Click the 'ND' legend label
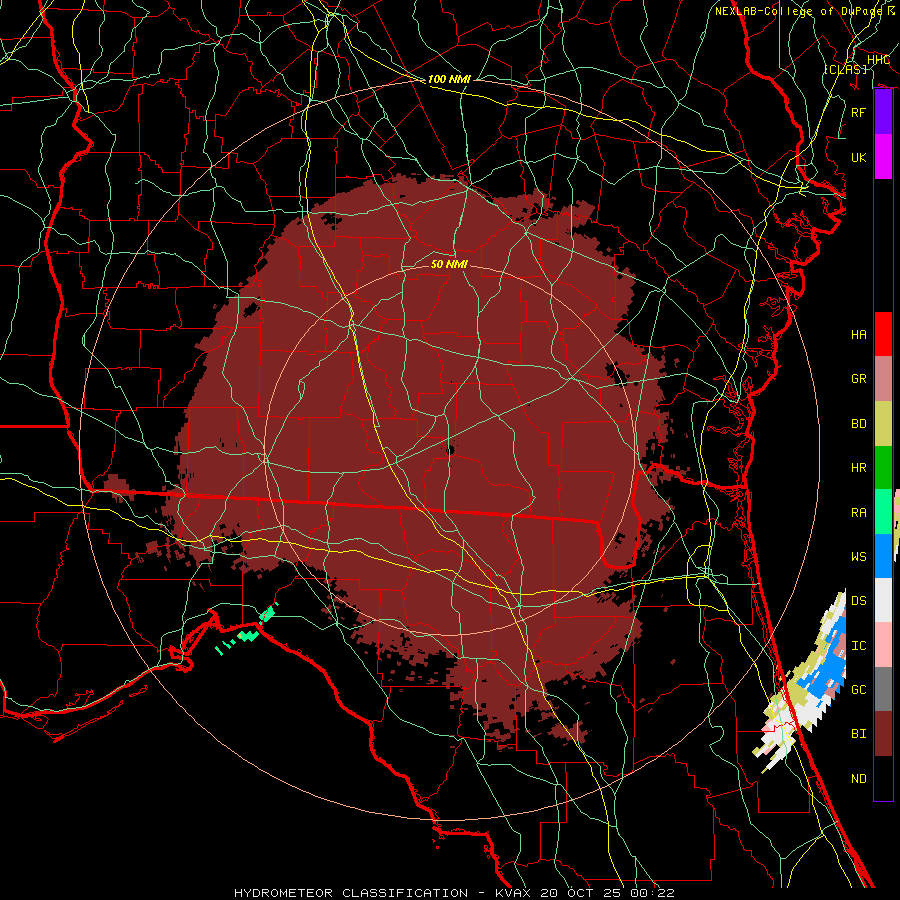The width and height of the screenshot is (900, 900). 858,778
